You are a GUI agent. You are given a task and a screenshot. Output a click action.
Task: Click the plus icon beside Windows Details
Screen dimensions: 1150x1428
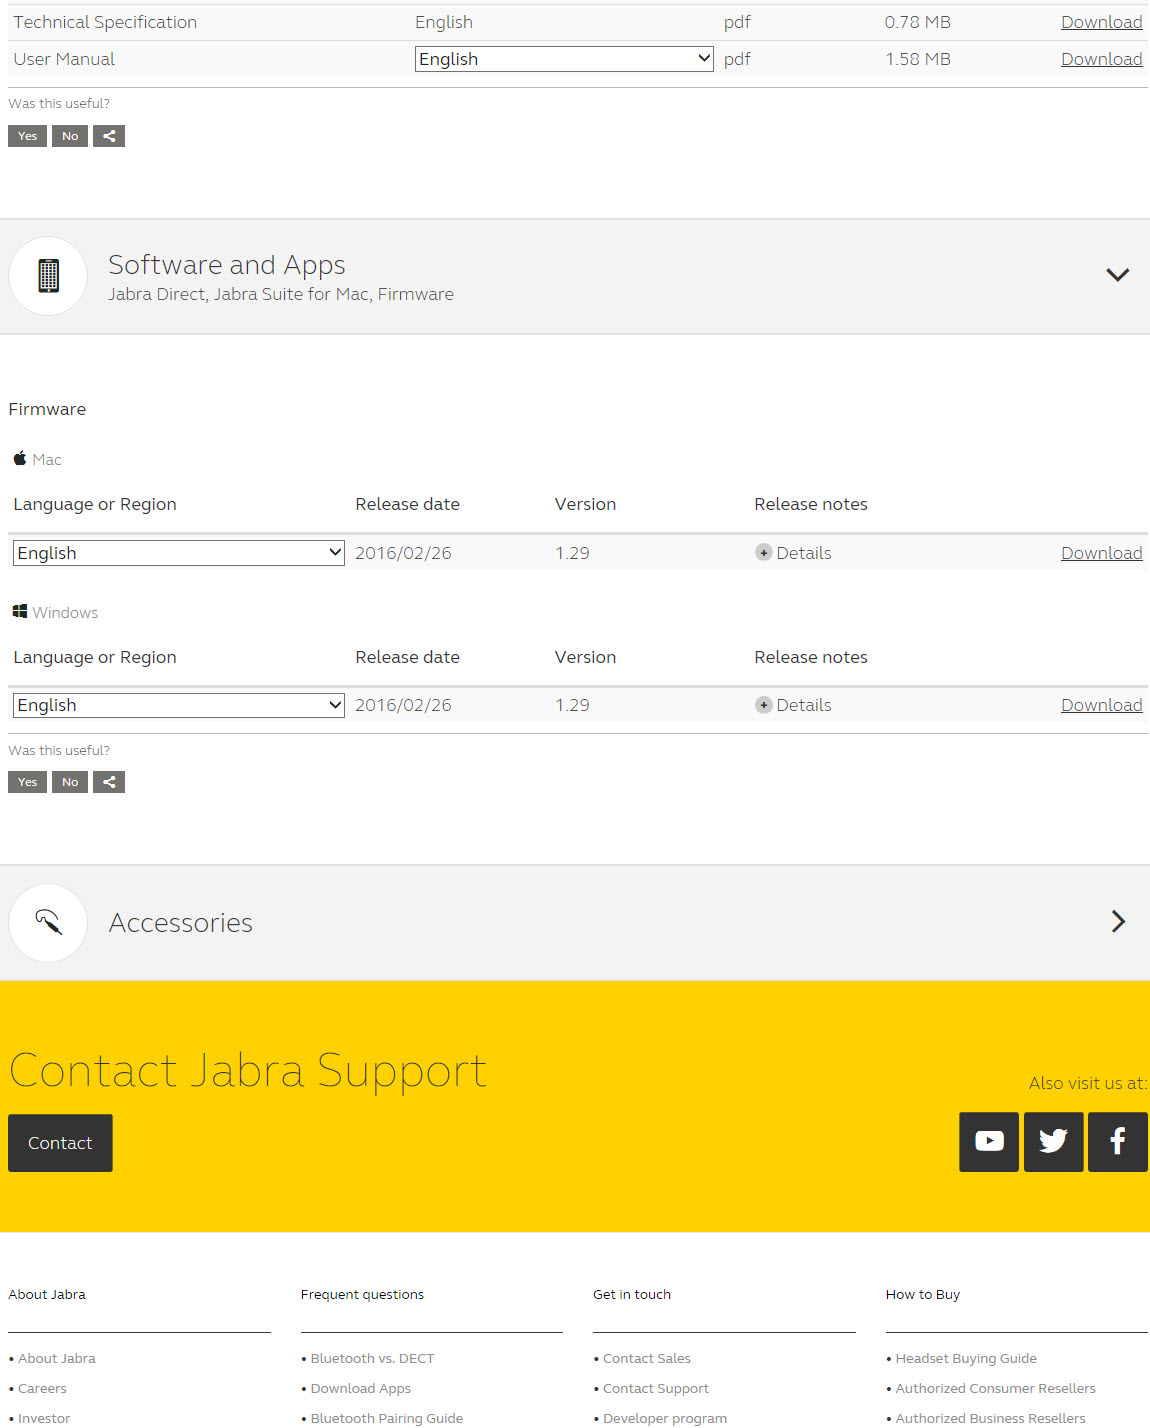point(763,705)
